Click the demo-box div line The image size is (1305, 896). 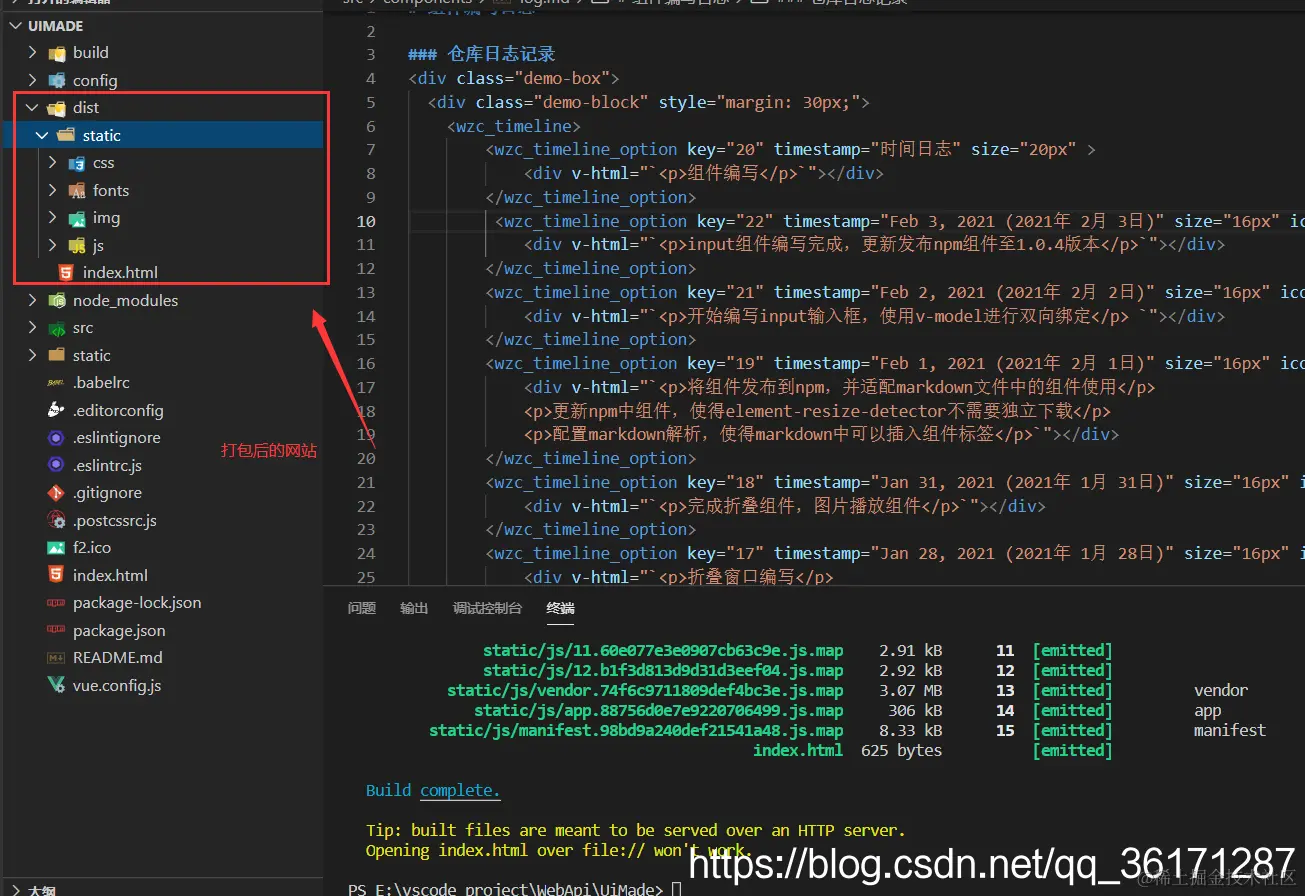coord(514,78)
